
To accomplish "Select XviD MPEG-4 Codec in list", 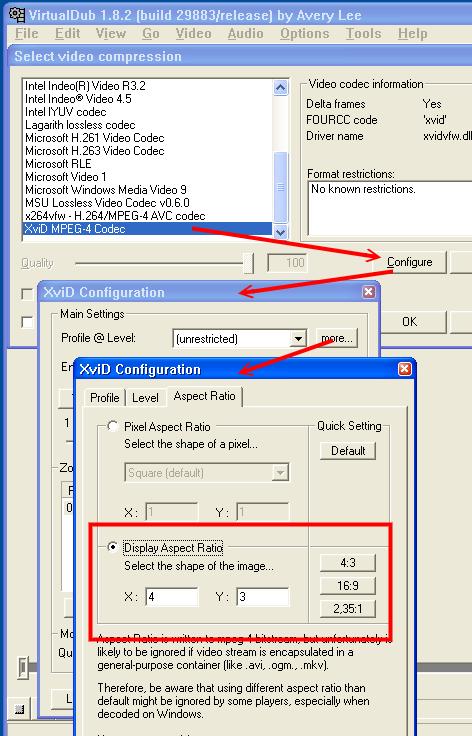I will 147,229.
